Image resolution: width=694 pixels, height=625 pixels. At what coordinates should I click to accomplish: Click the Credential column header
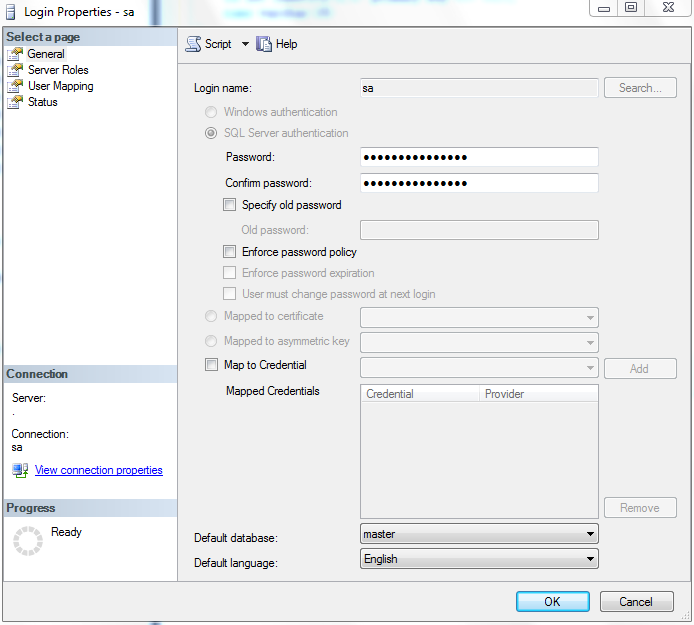pyautogui.click(x=420, y=394)
